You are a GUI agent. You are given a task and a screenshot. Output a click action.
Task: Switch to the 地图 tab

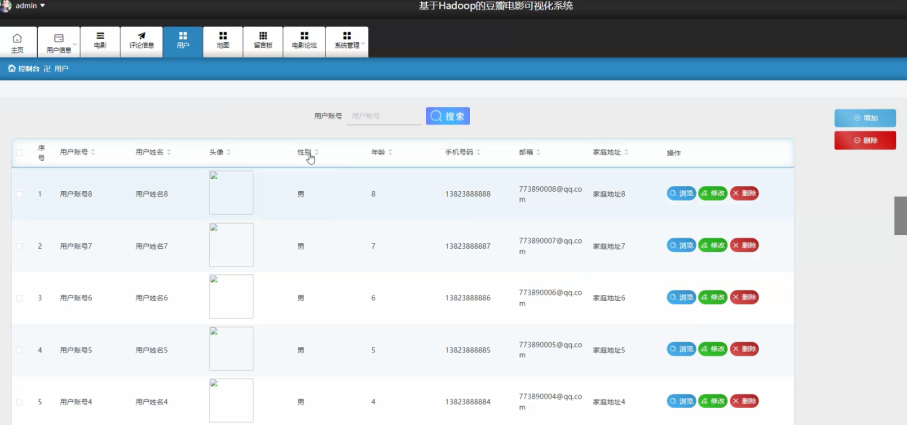pyautogui.click(x=223, y=42)
